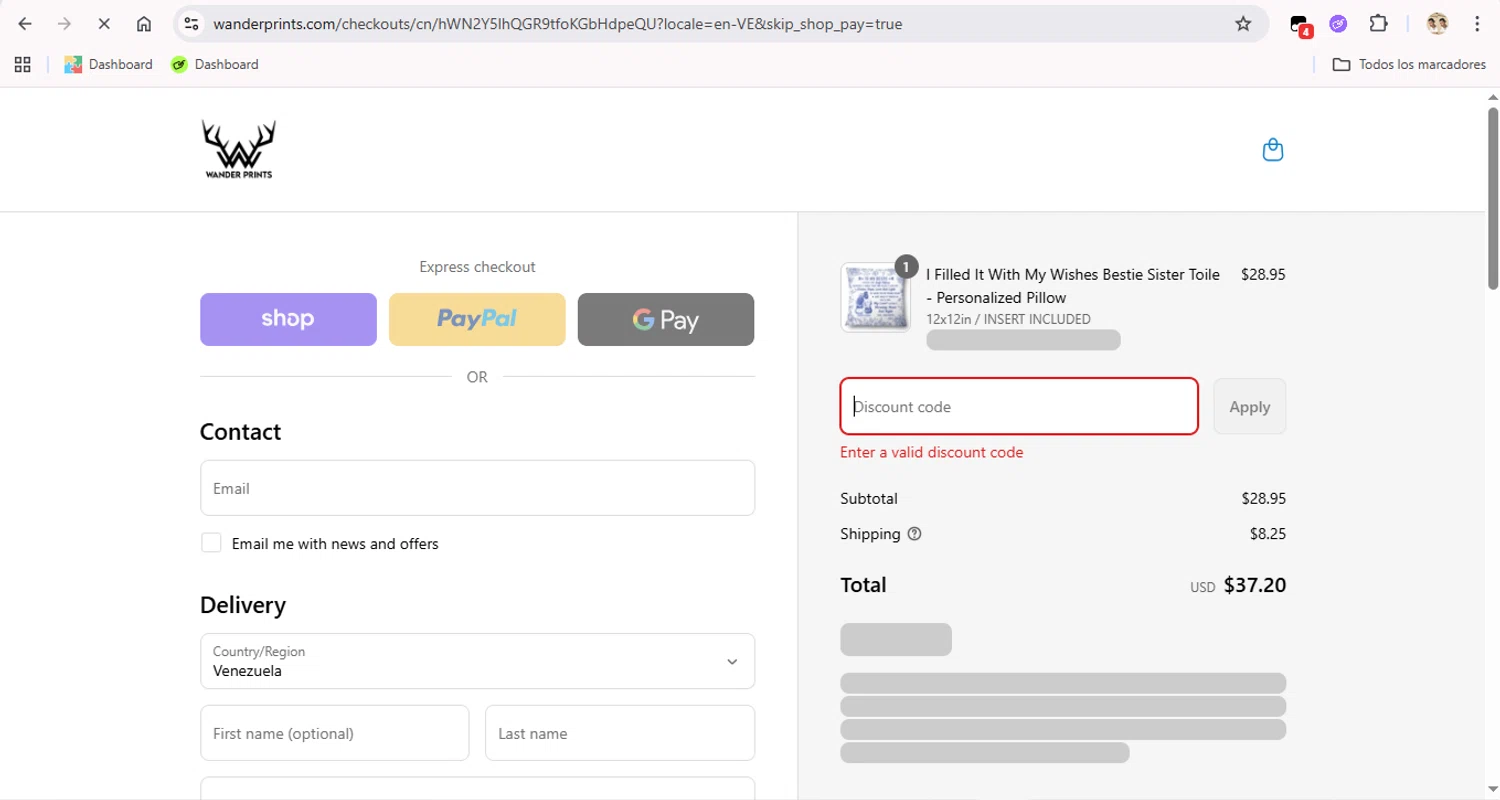Pay with the Shop express button
The height and width of the screenshot is (800, 1500).
tap(288, 319)
